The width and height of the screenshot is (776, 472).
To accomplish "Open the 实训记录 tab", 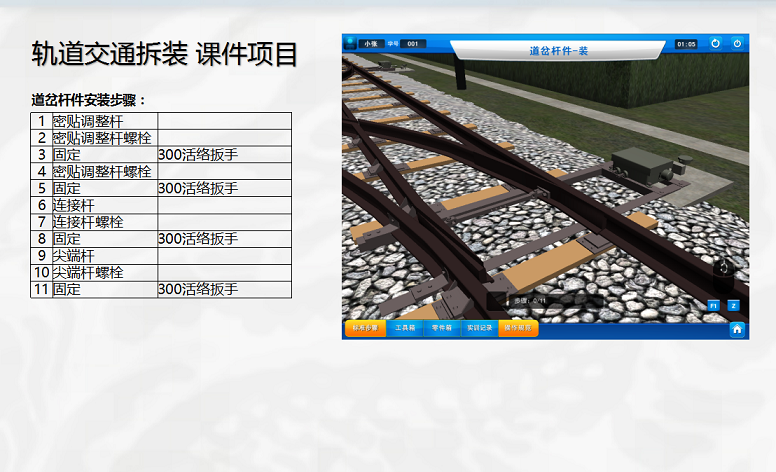I will pos(480,328).
